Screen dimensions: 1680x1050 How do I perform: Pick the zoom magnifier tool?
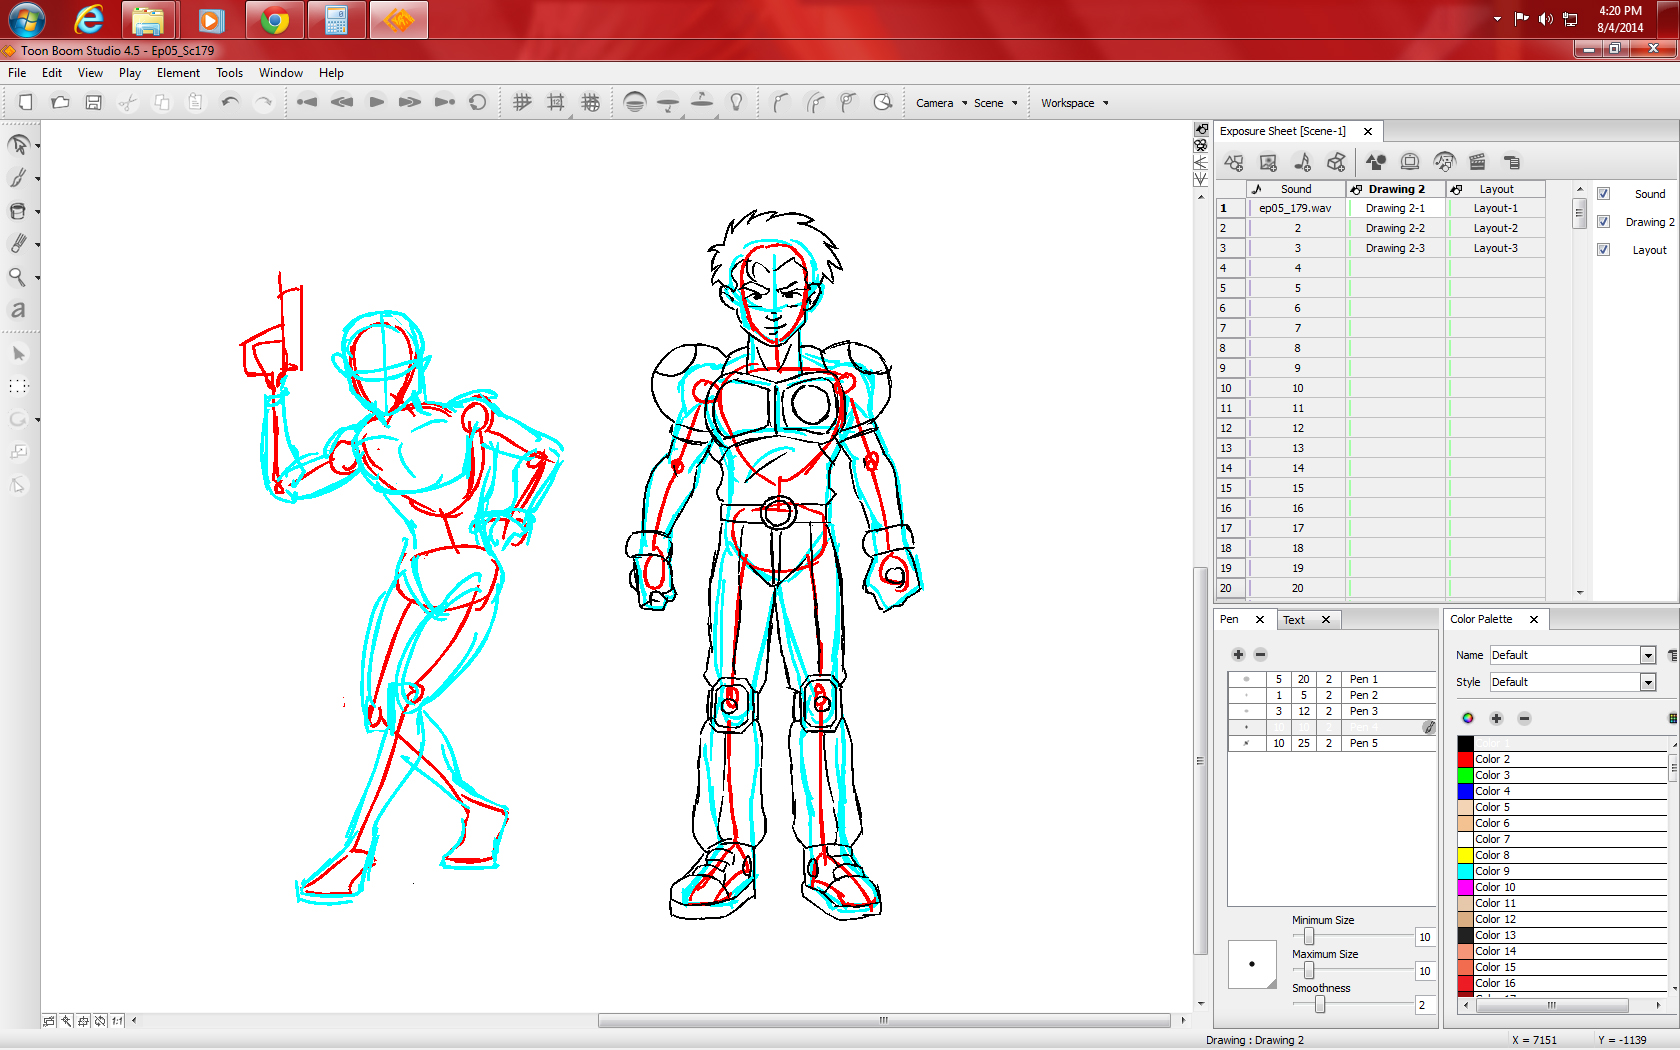click(17, 277)
